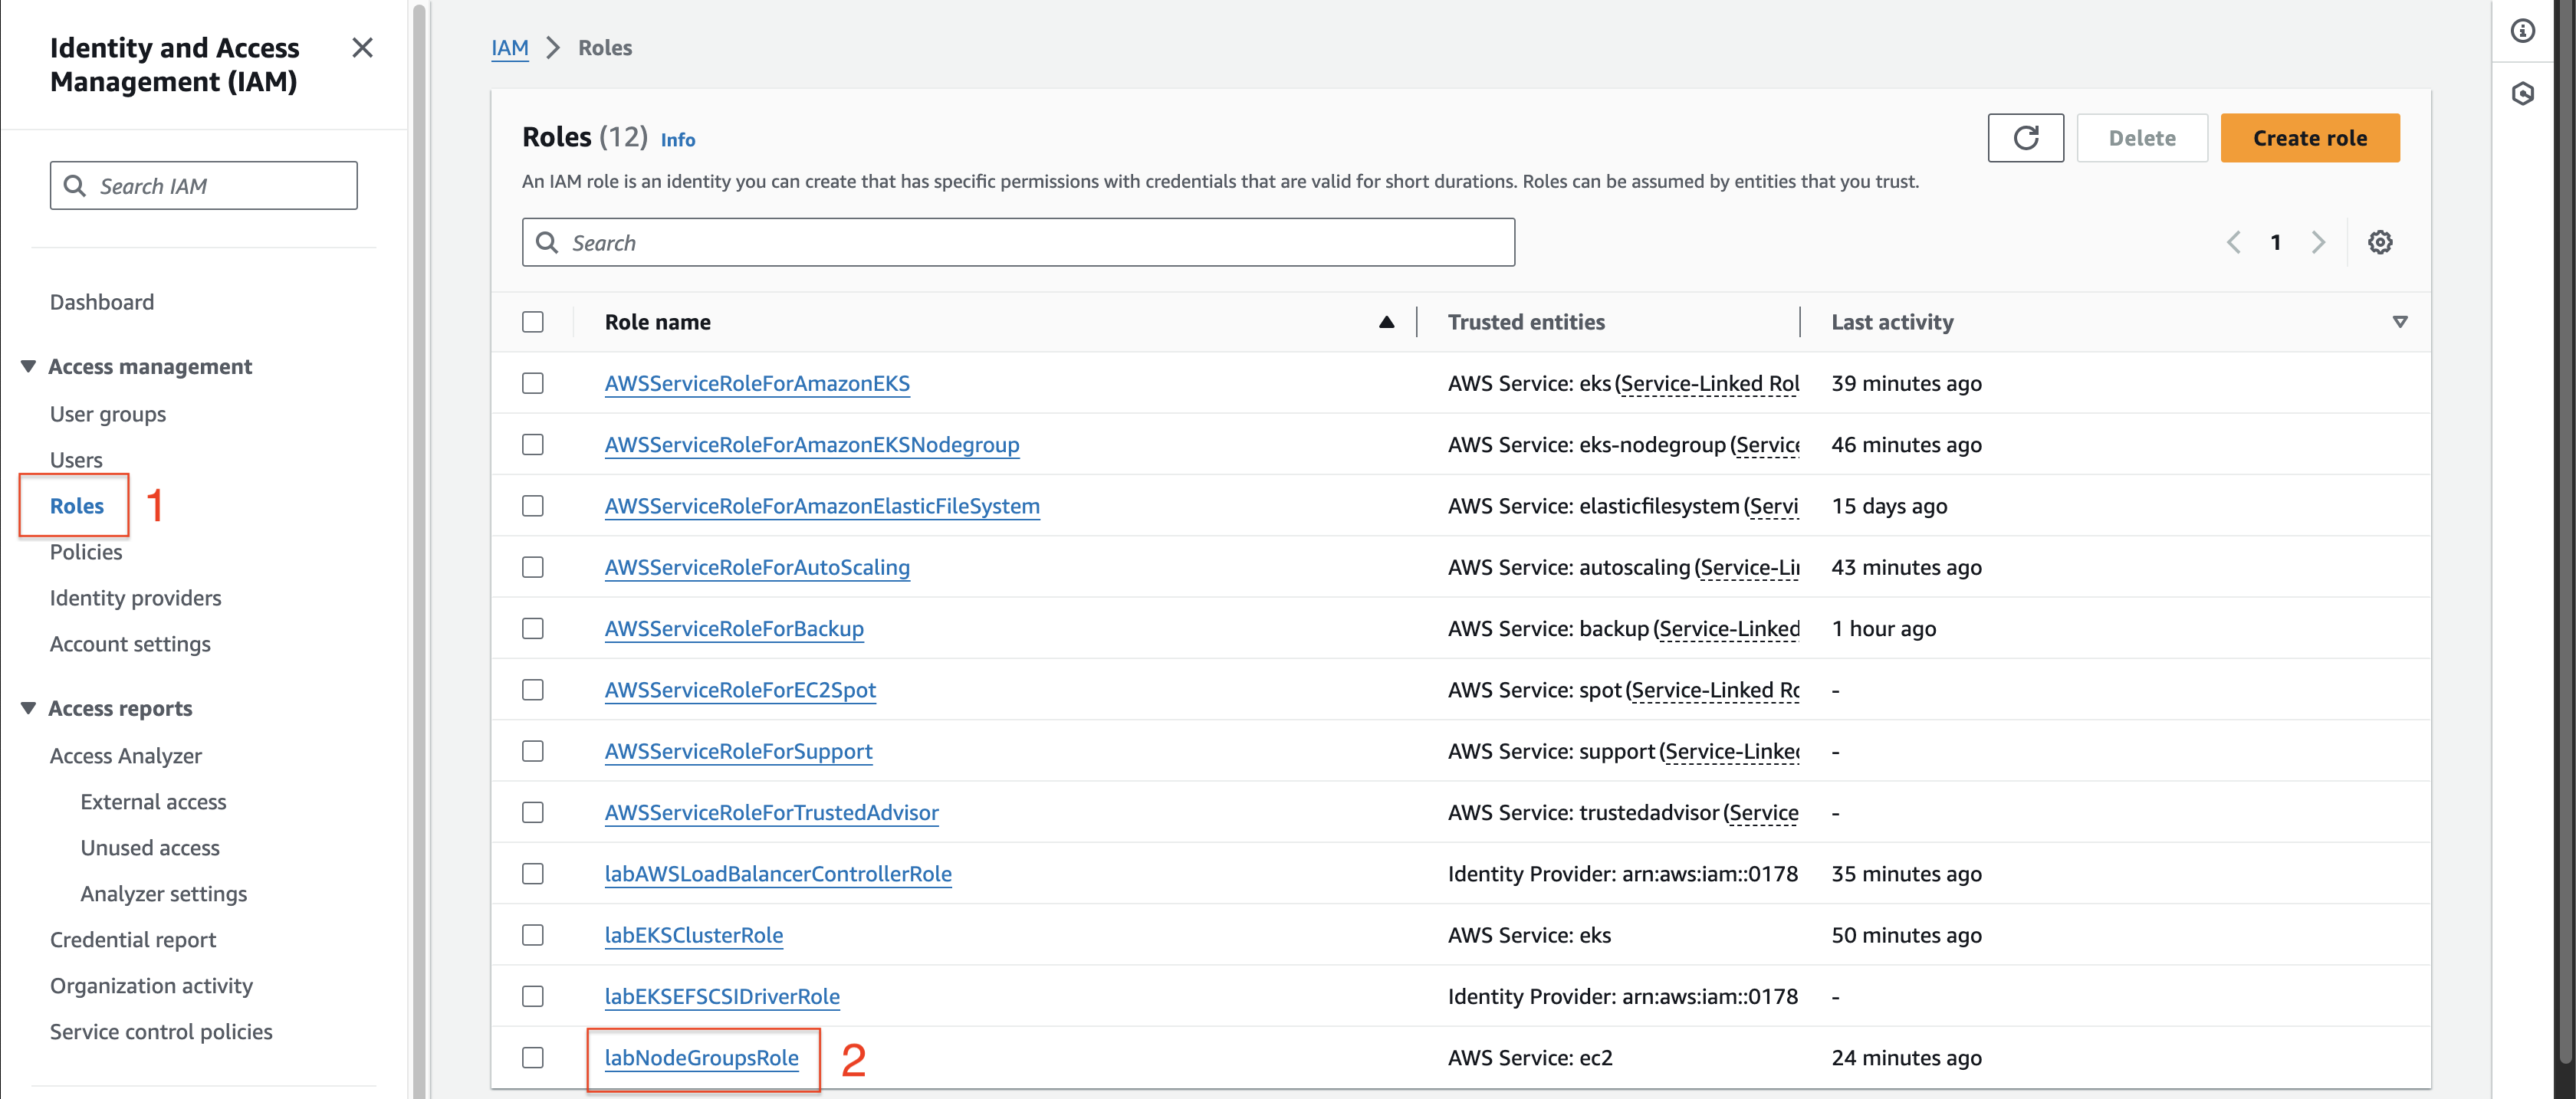
Task: Open the AWSServiceRoleForBackup link
Action: [x=734, y=628]
